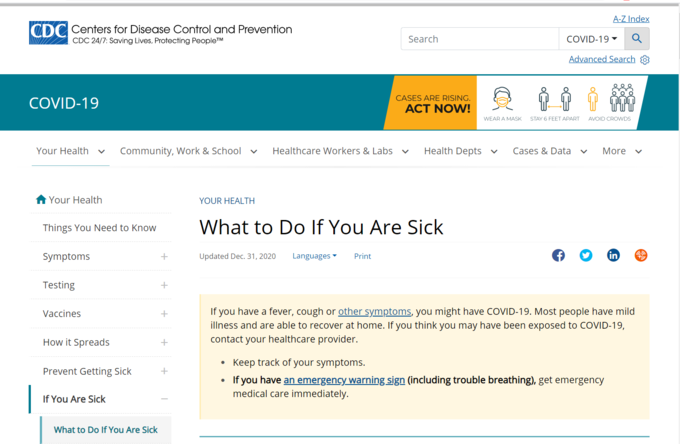The image size is (680, 444).
Task: Share page on Facebook
Action: [558, 255]
